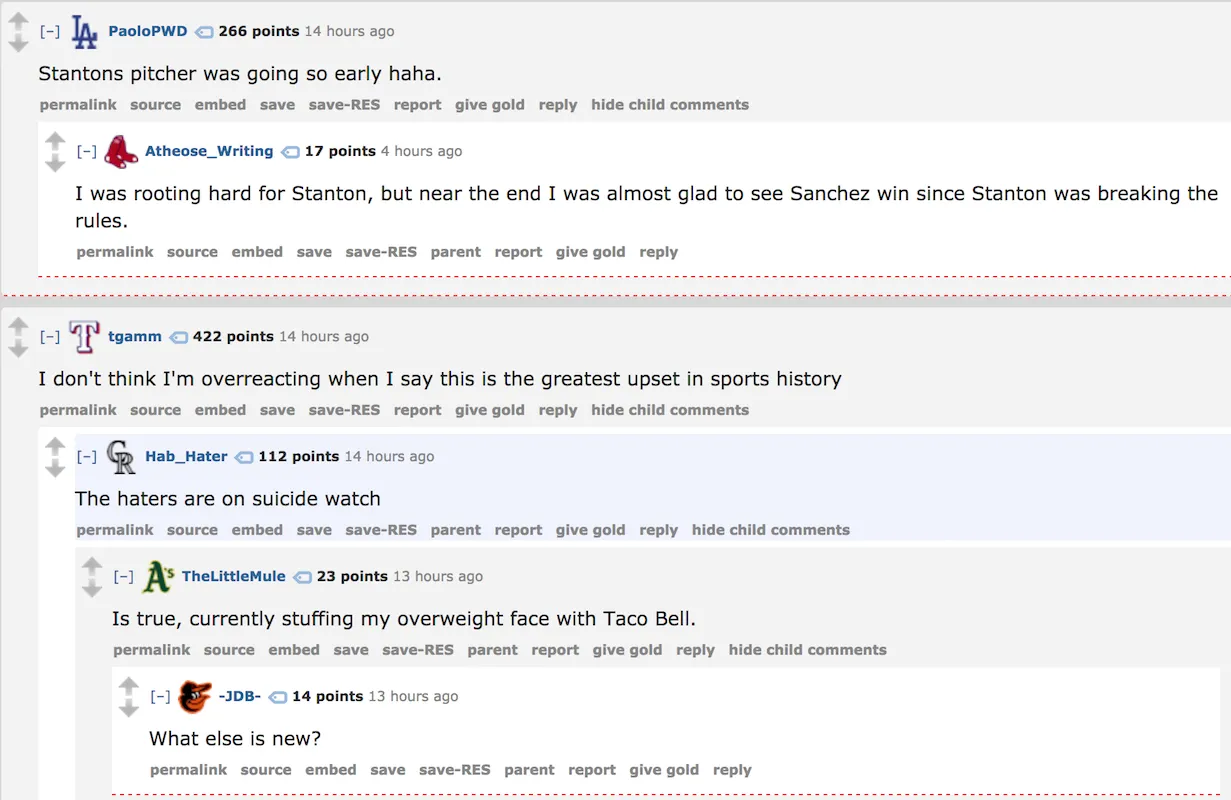
Task: Save TheLittleMule's comment with save-RES
Action: coord(418,650)
